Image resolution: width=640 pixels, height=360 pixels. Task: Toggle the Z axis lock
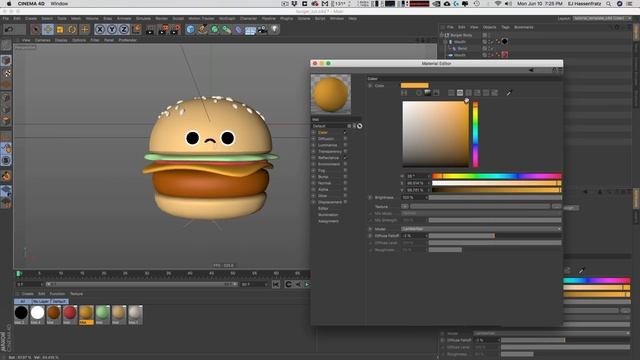pos(124,29)
